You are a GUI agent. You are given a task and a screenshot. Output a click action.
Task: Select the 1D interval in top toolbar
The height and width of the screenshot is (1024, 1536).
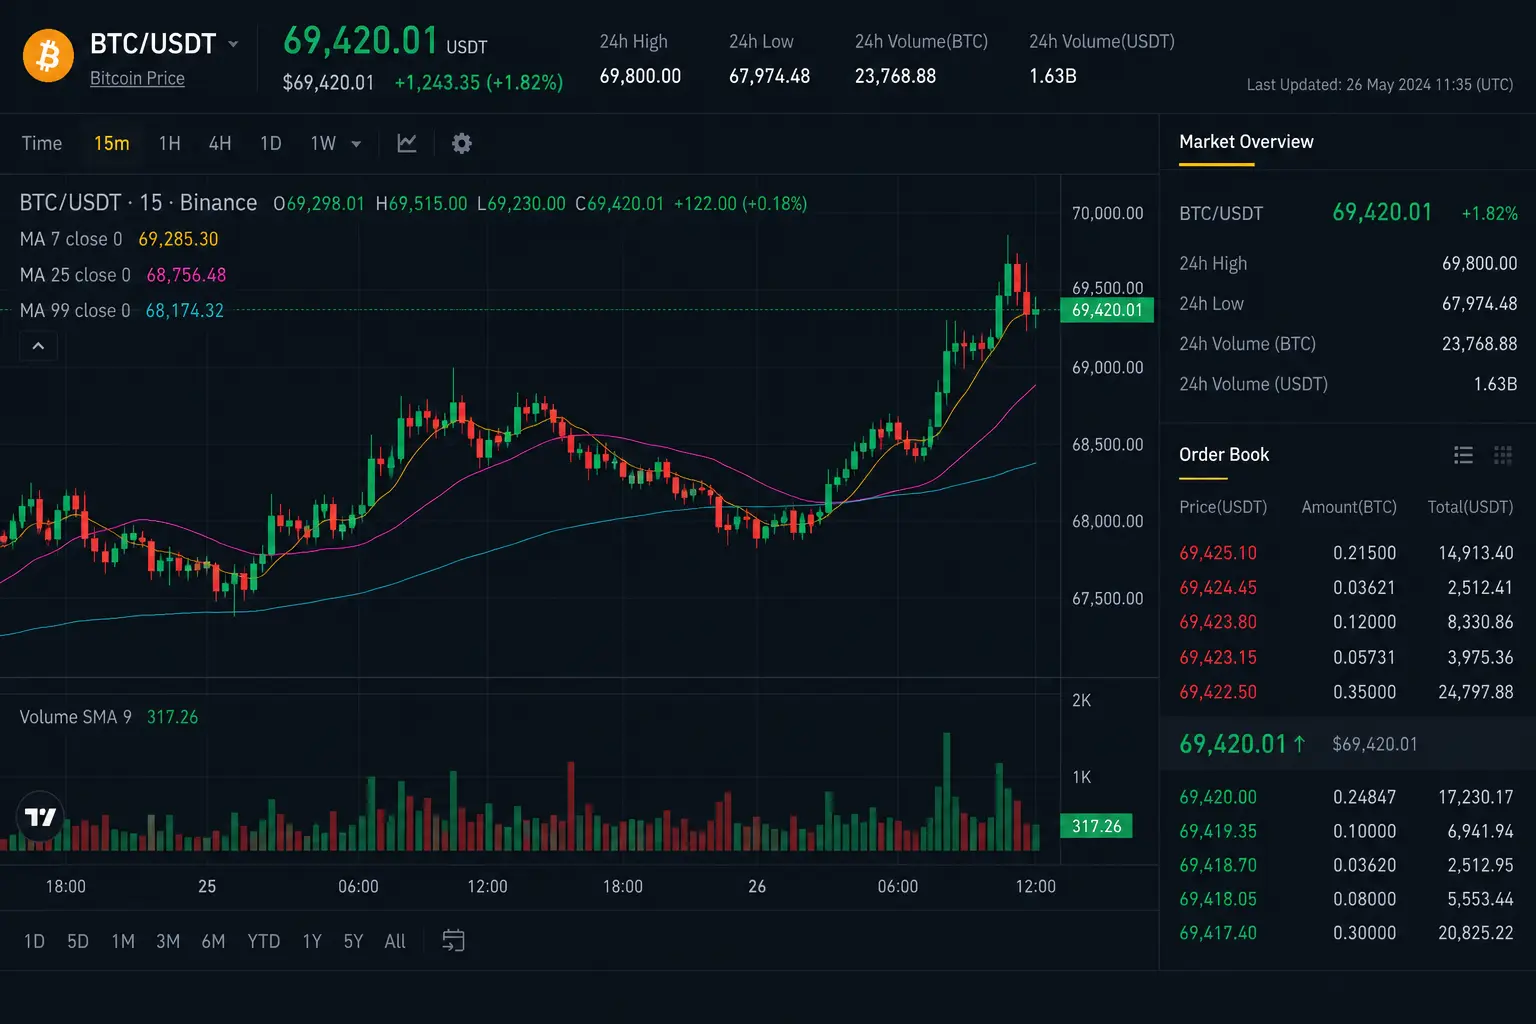click(270, 143)
